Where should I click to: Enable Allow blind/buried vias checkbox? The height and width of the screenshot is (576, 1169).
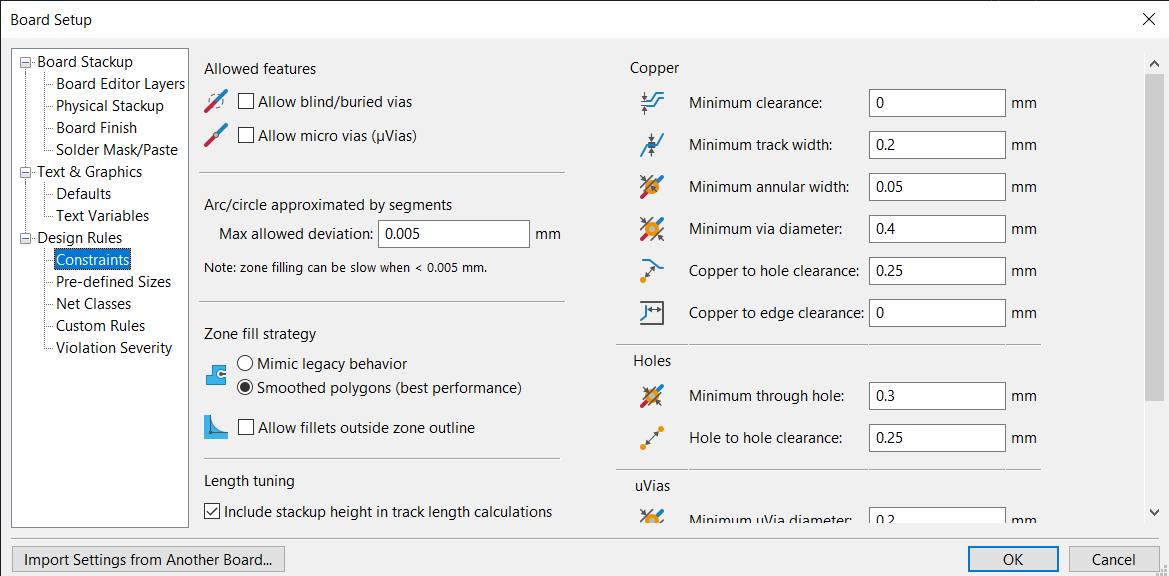tap(246, 101)
